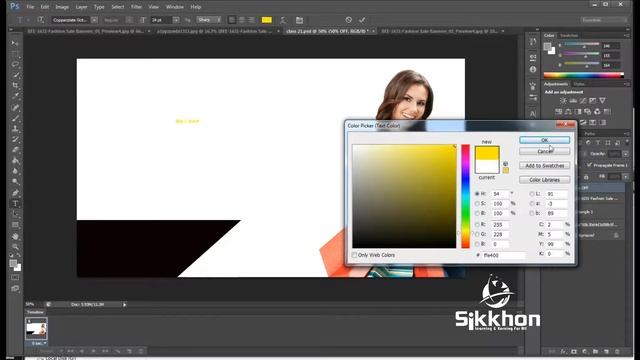The width and height of the screenshot is (640, 360).
Task: Commit the text edit with the checkmark
Action: coord(362,20)
